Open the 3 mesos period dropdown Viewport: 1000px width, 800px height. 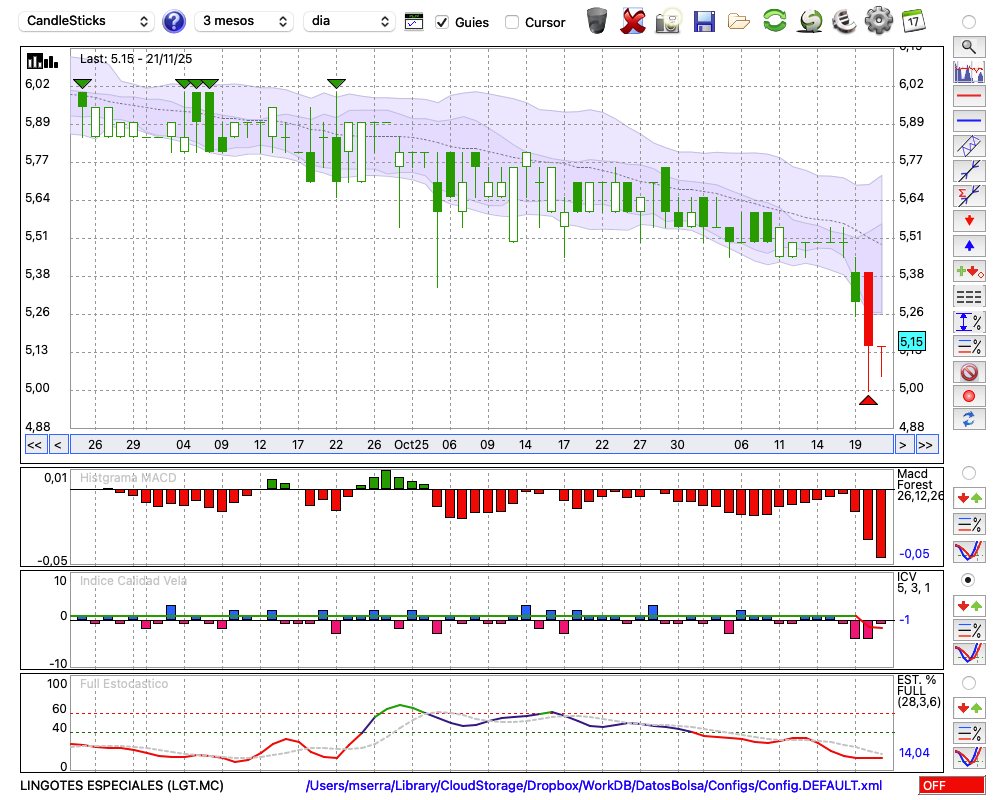[244, 21]
